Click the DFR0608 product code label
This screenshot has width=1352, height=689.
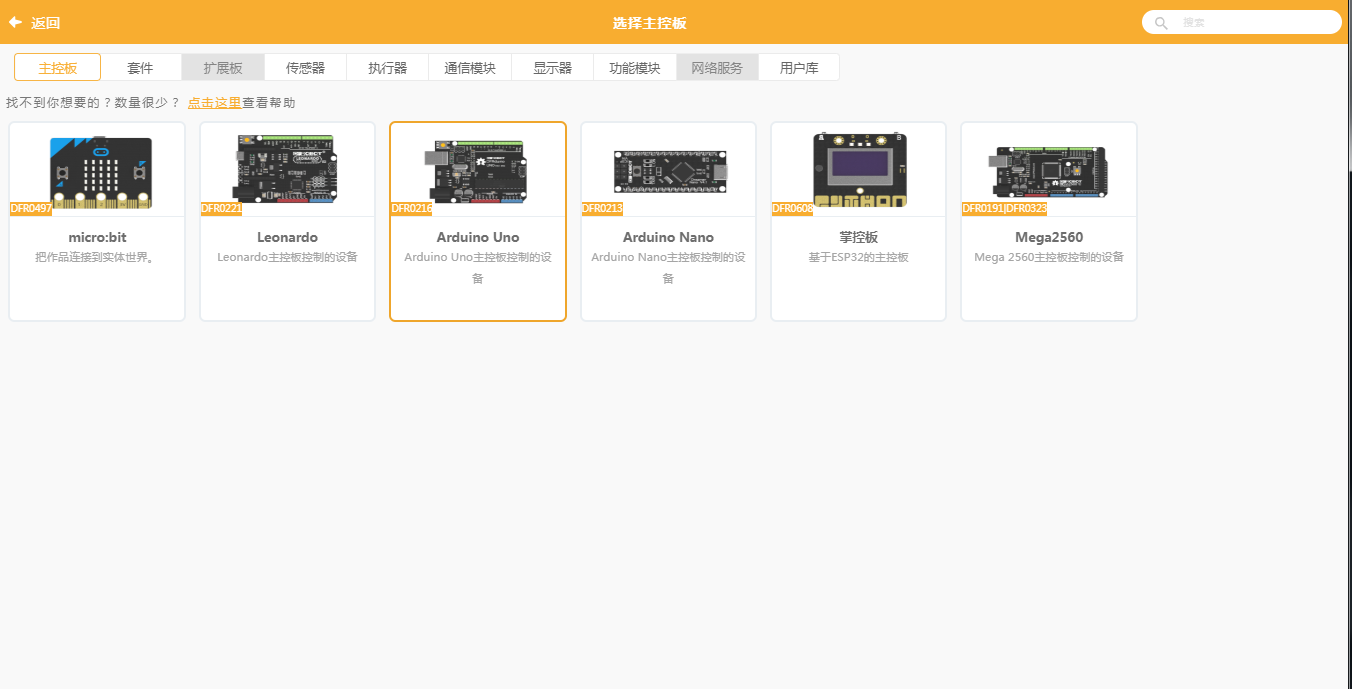pos(792,209)
